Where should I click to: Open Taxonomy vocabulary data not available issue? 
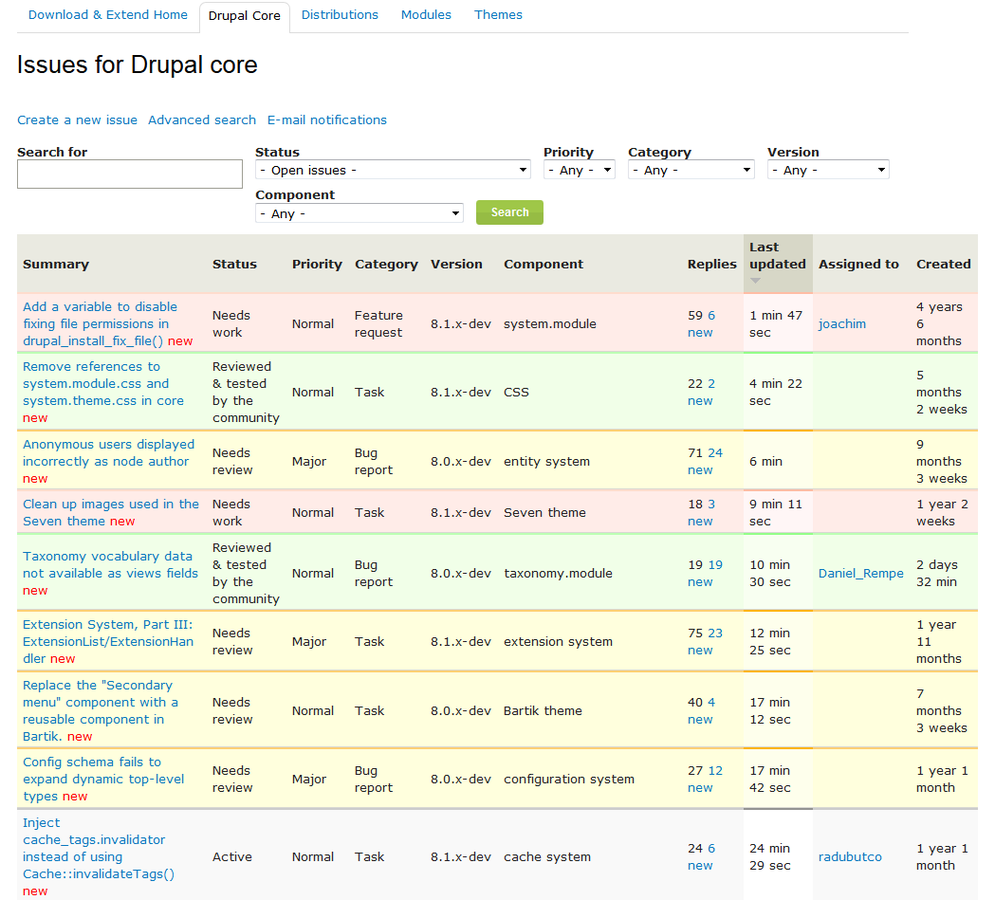110,564
